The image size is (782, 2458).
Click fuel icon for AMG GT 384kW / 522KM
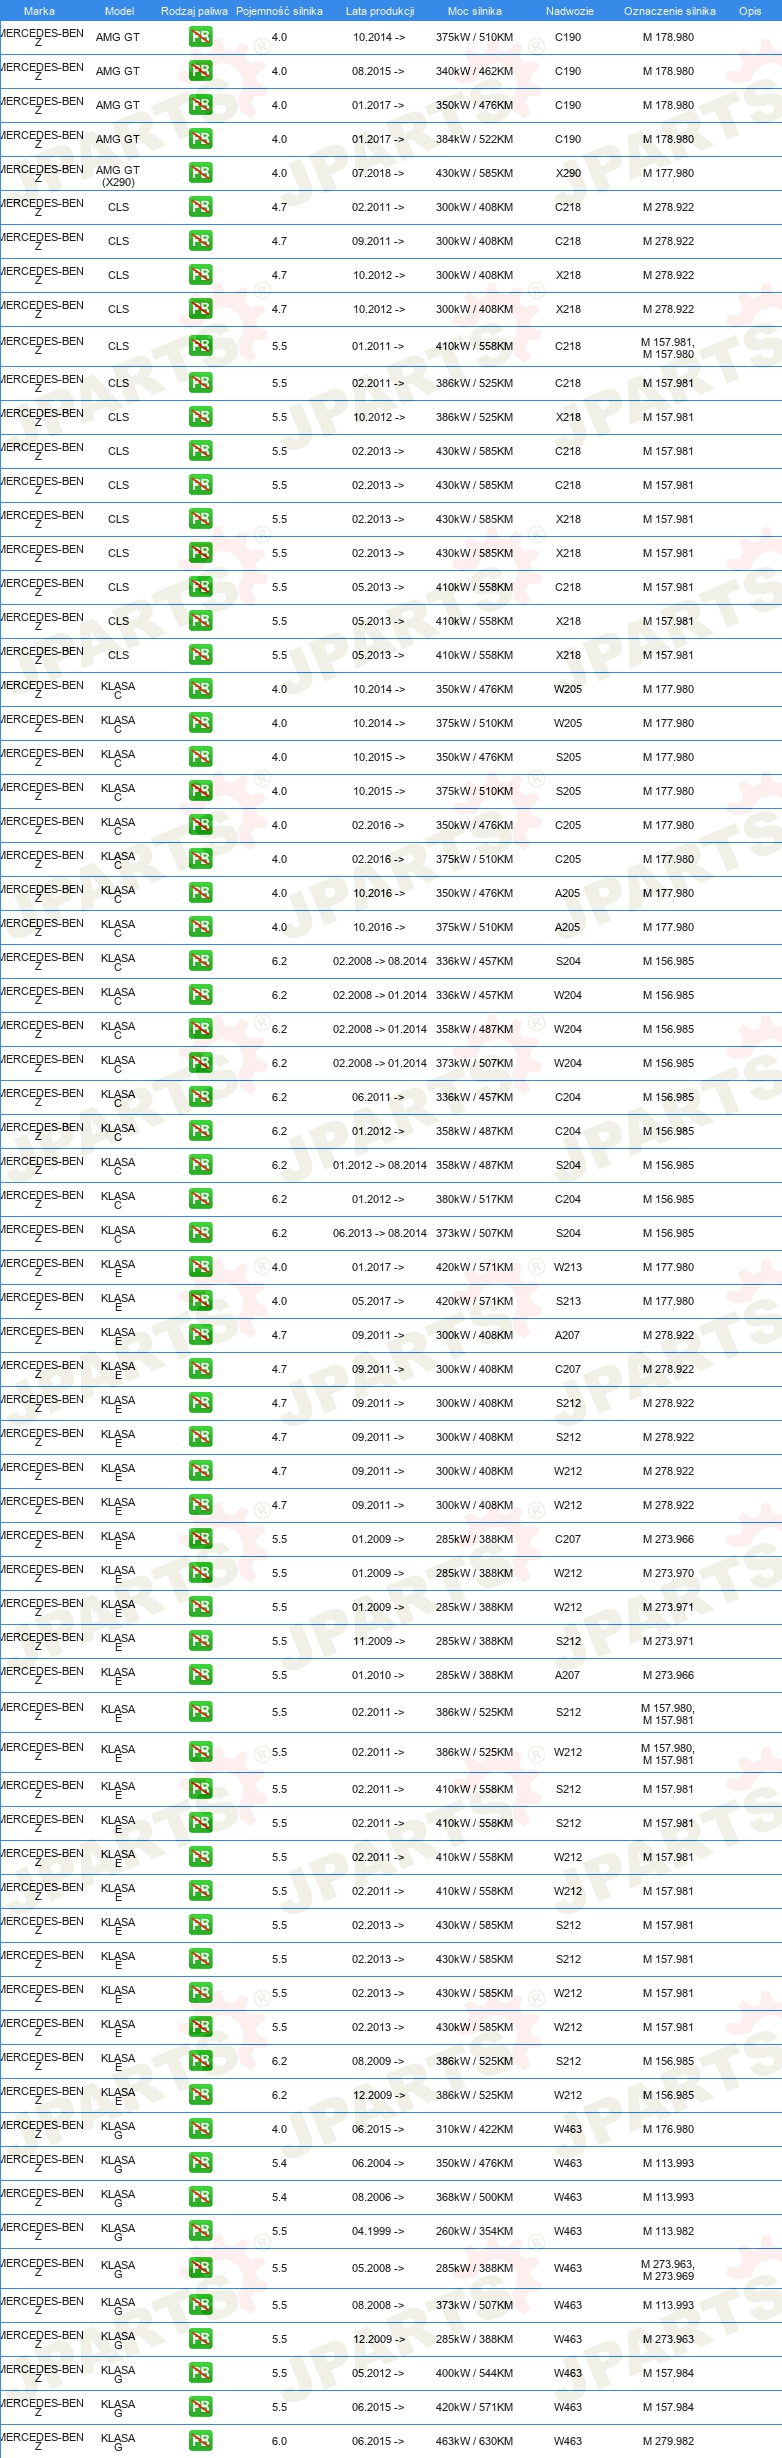[x=200, y=139]
